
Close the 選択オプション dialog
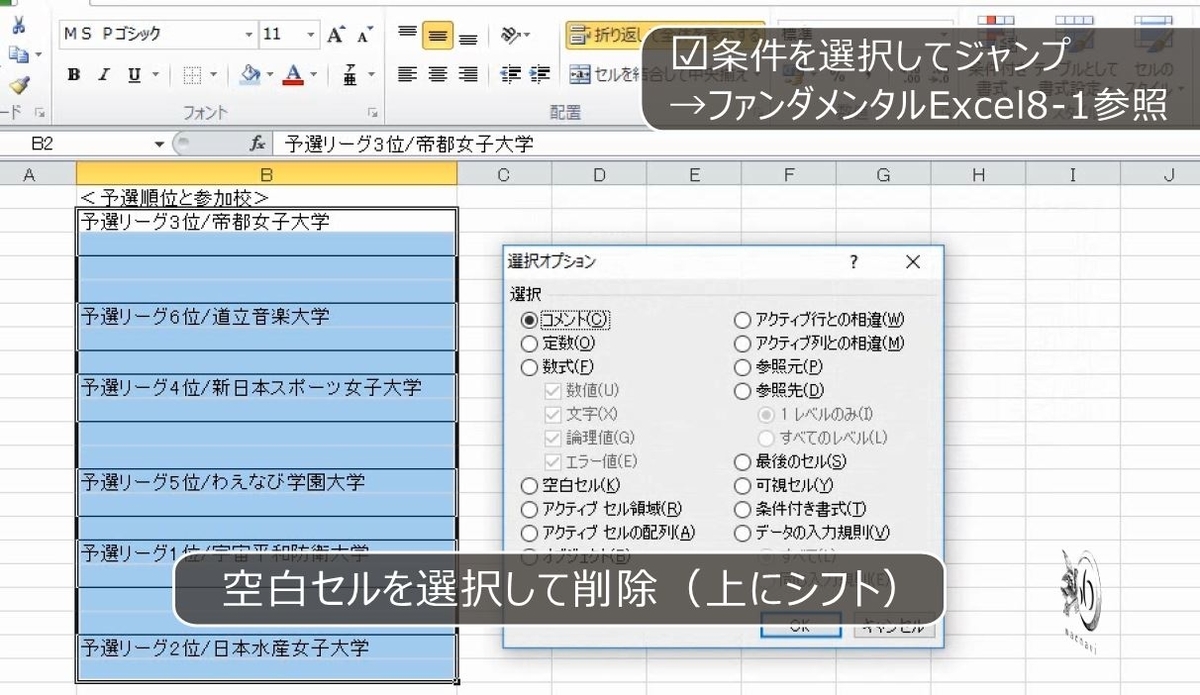[x=912, y=262]
